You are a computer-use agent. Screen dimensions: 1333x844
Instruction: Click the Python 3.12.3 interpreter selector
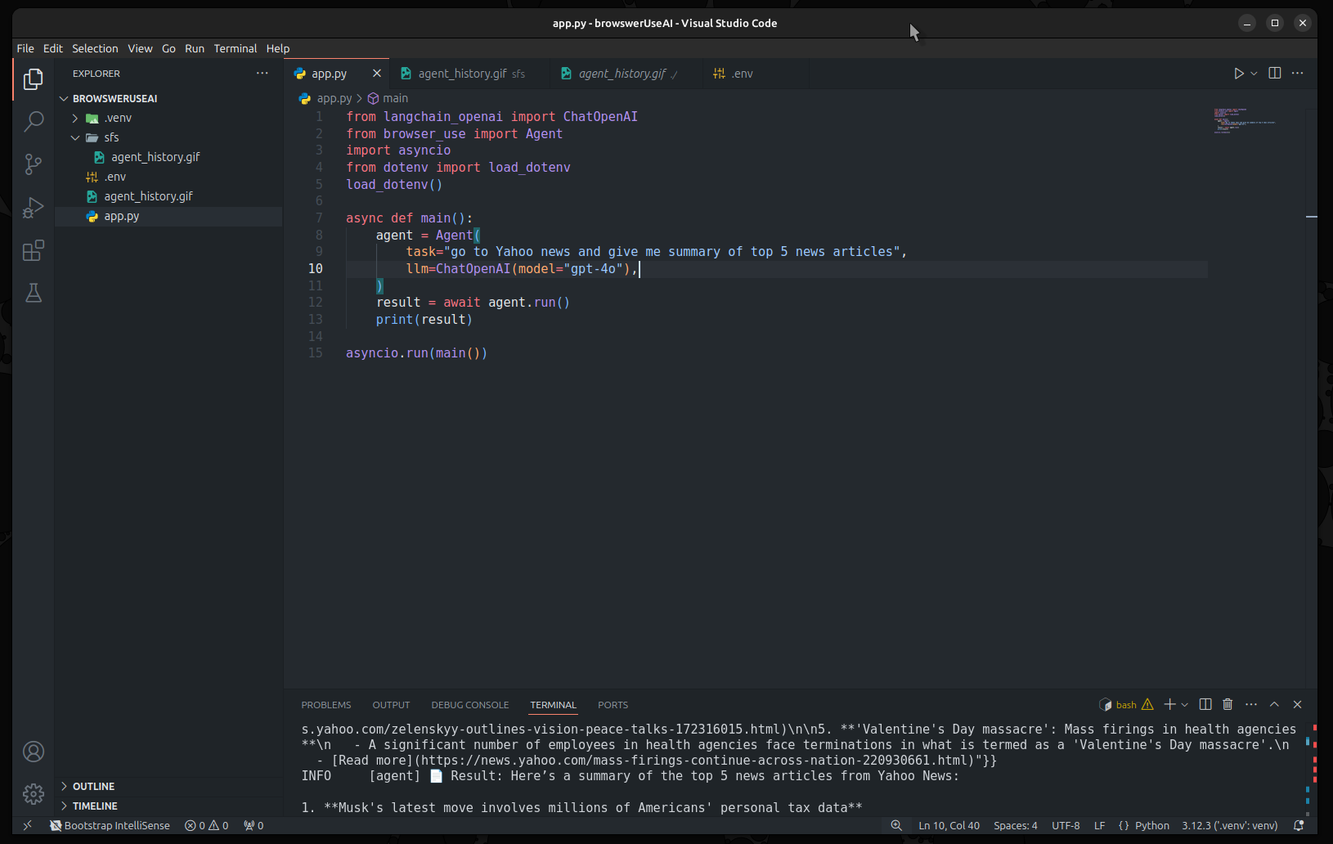coord(1230,826)
